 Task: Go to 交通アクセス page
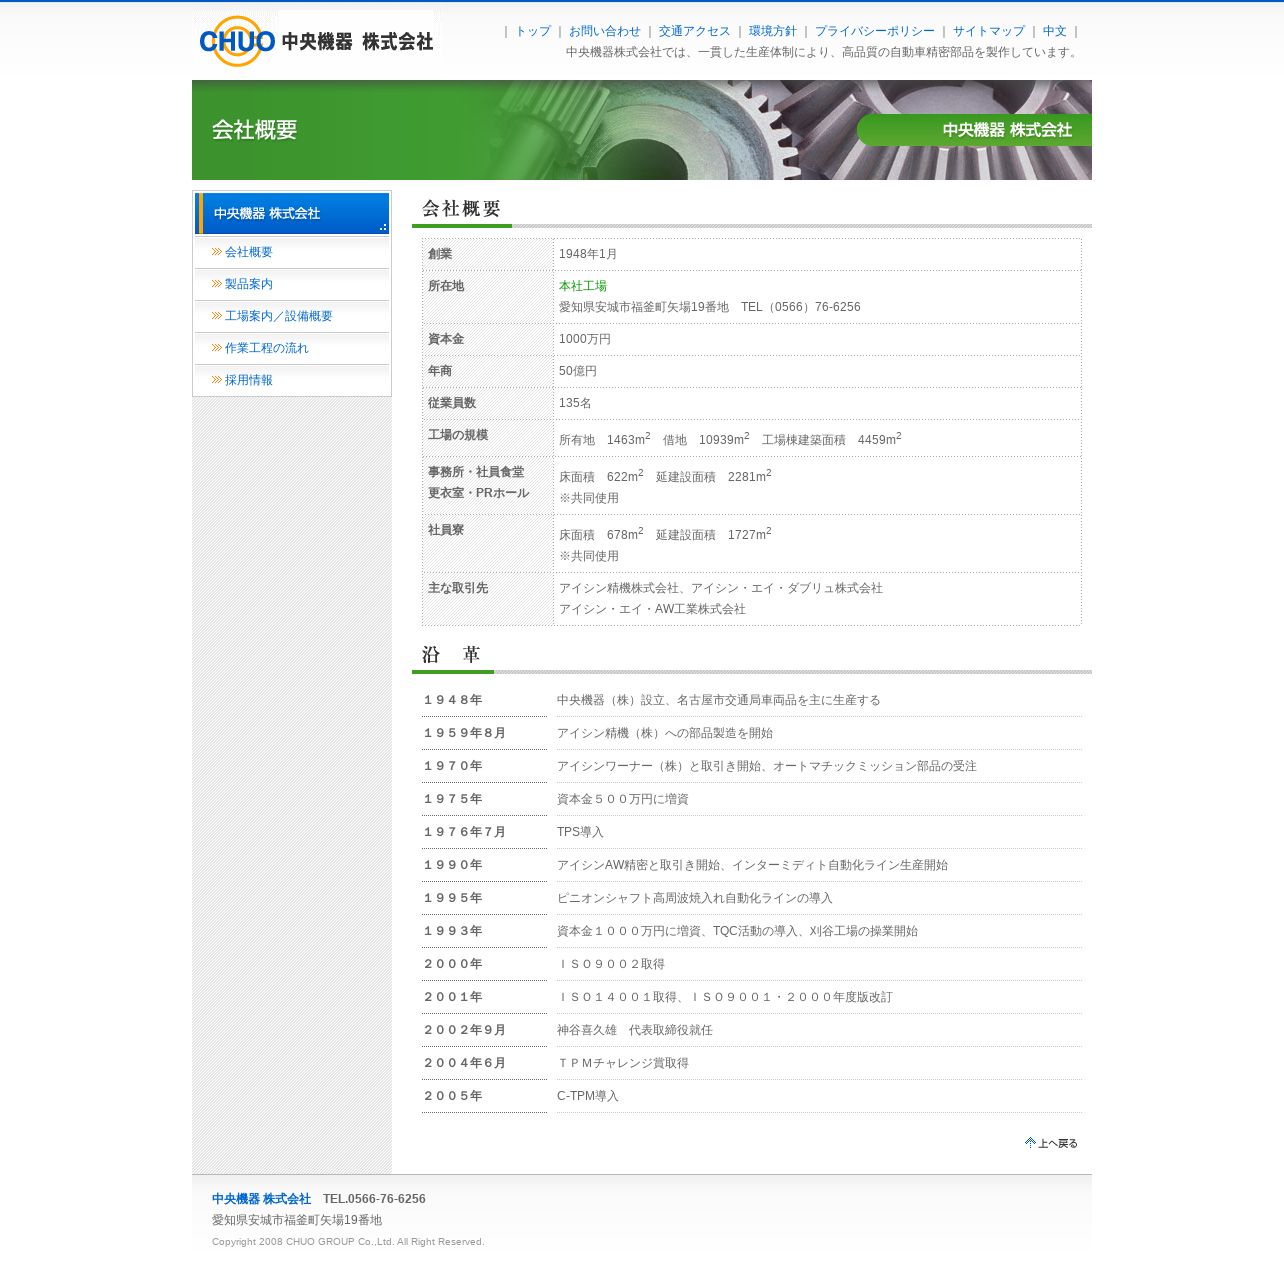click(x=694, y=31)
